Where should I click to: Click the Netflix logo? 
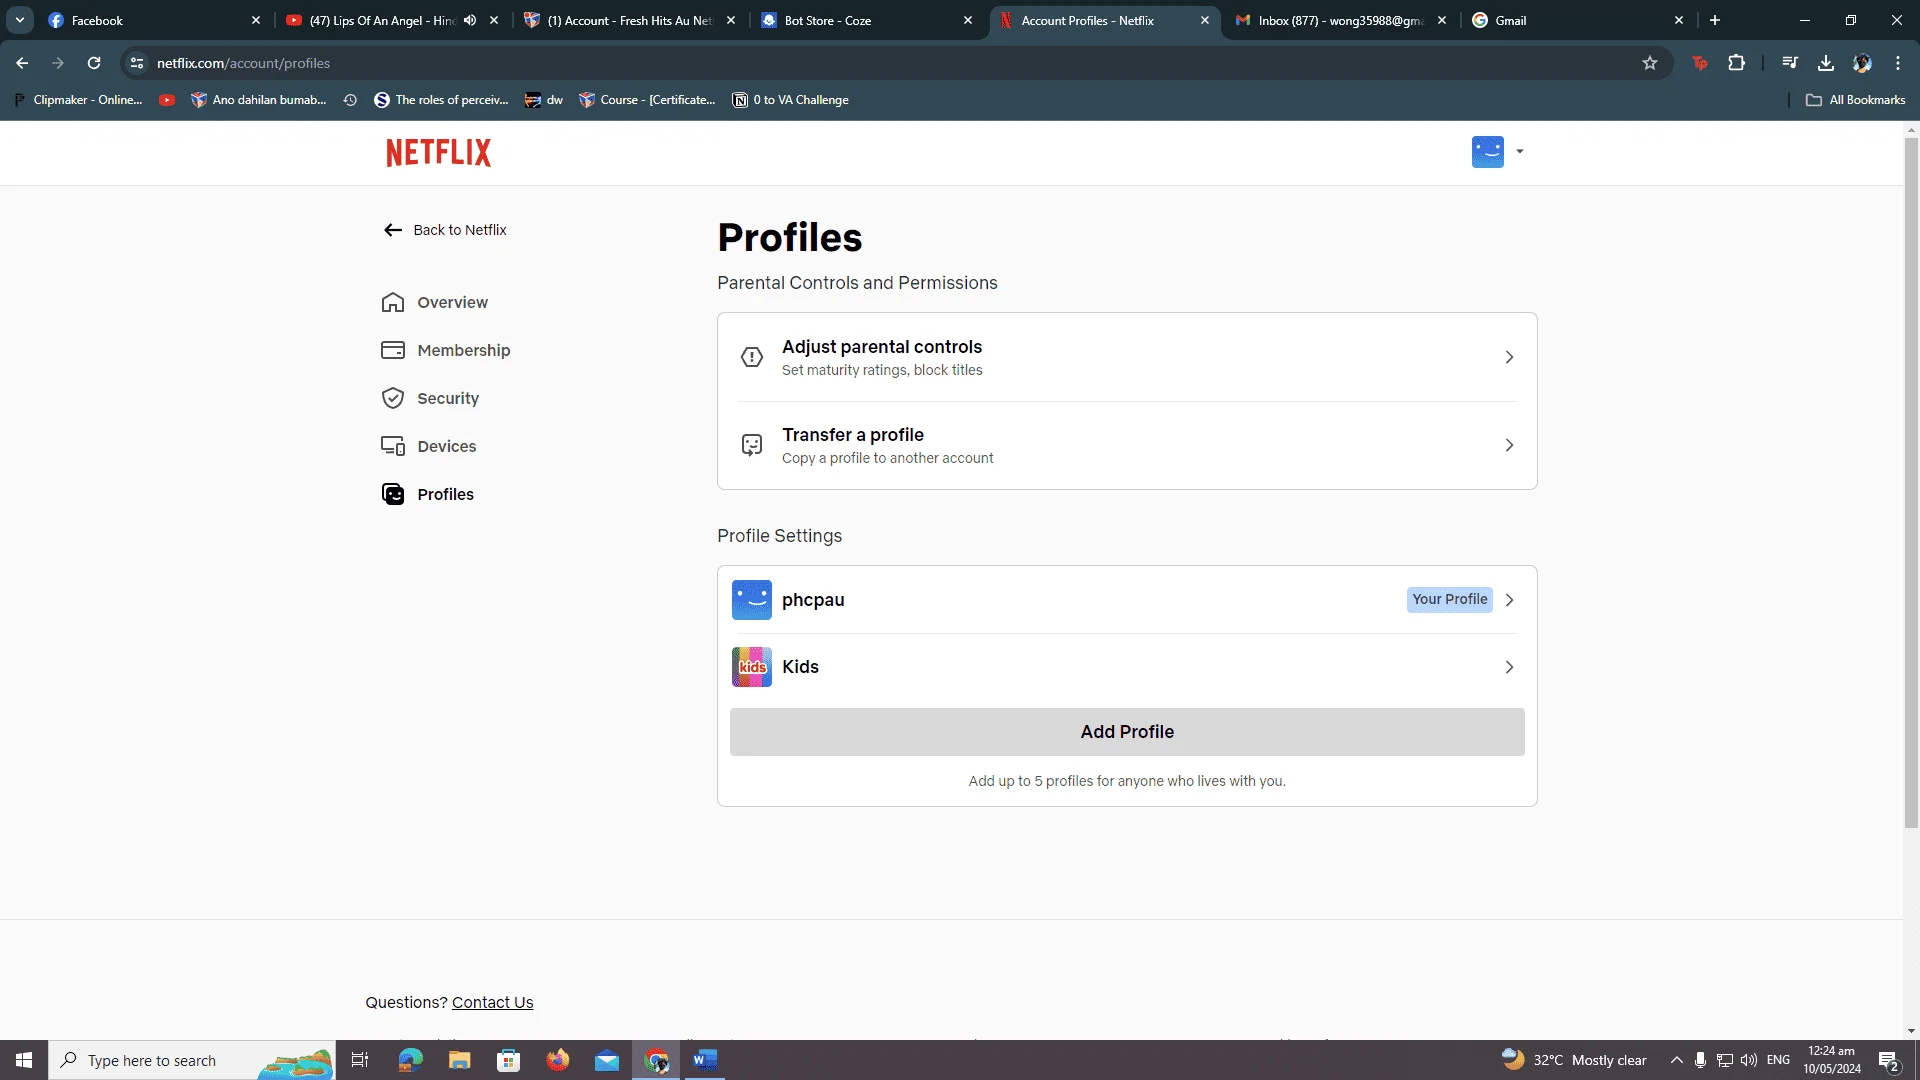[438, 152]
